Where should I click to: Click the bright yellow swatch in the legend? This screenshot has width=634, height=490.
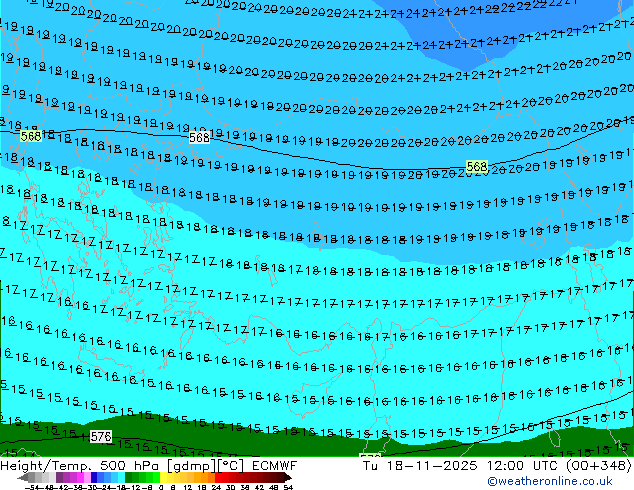click(x=164, y=477)
